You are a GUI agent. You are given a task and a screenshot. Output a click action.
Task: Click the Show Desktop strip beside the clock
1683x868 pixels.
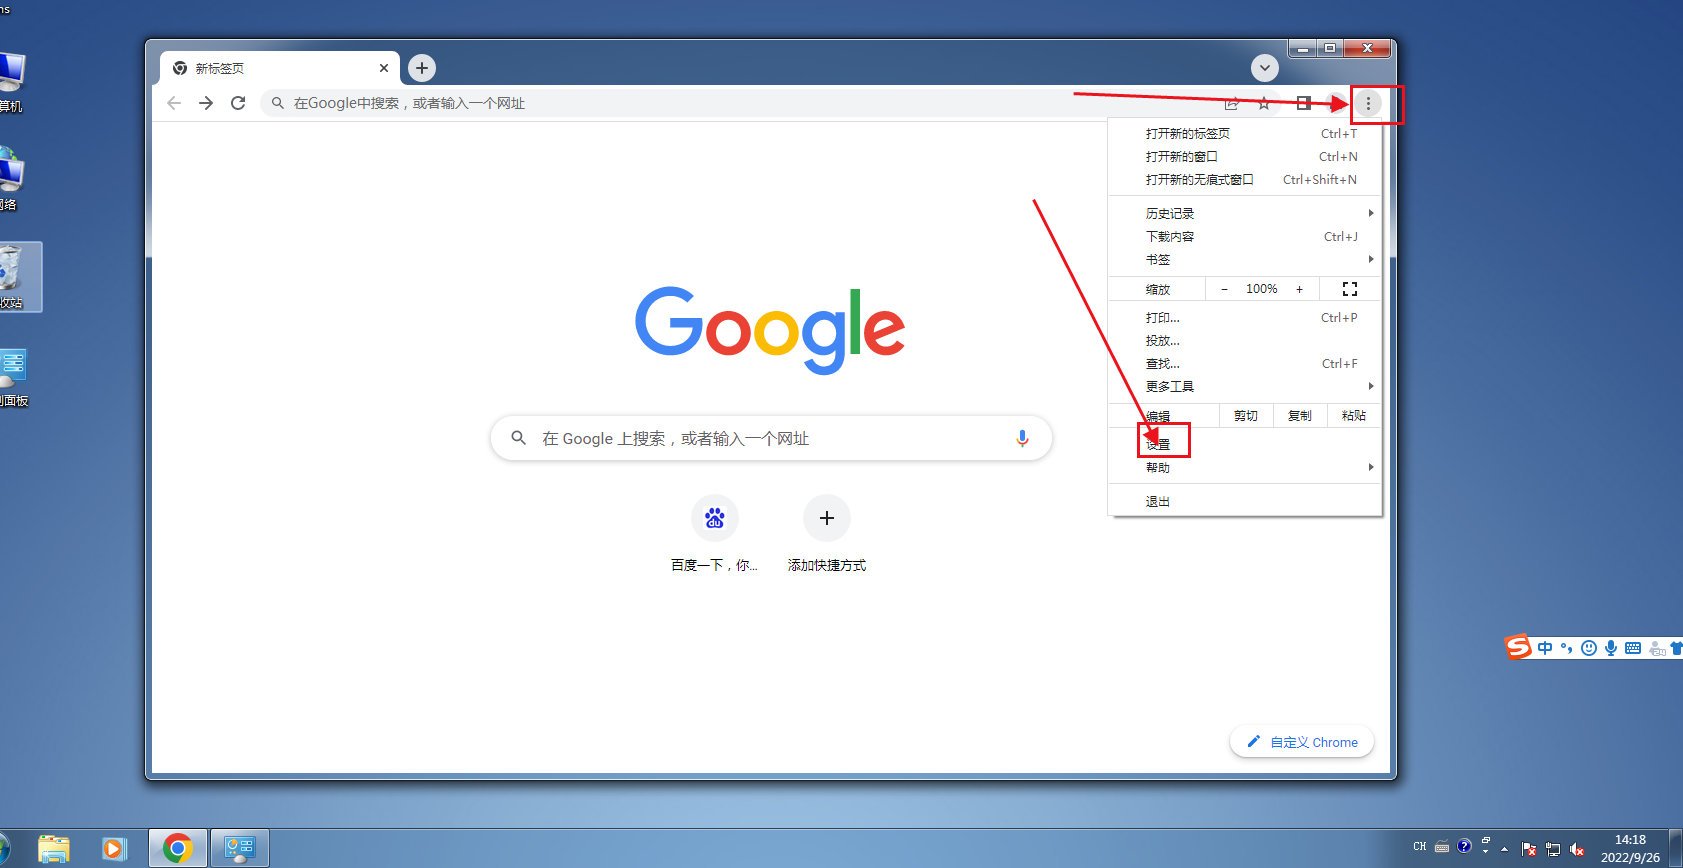1675,849
